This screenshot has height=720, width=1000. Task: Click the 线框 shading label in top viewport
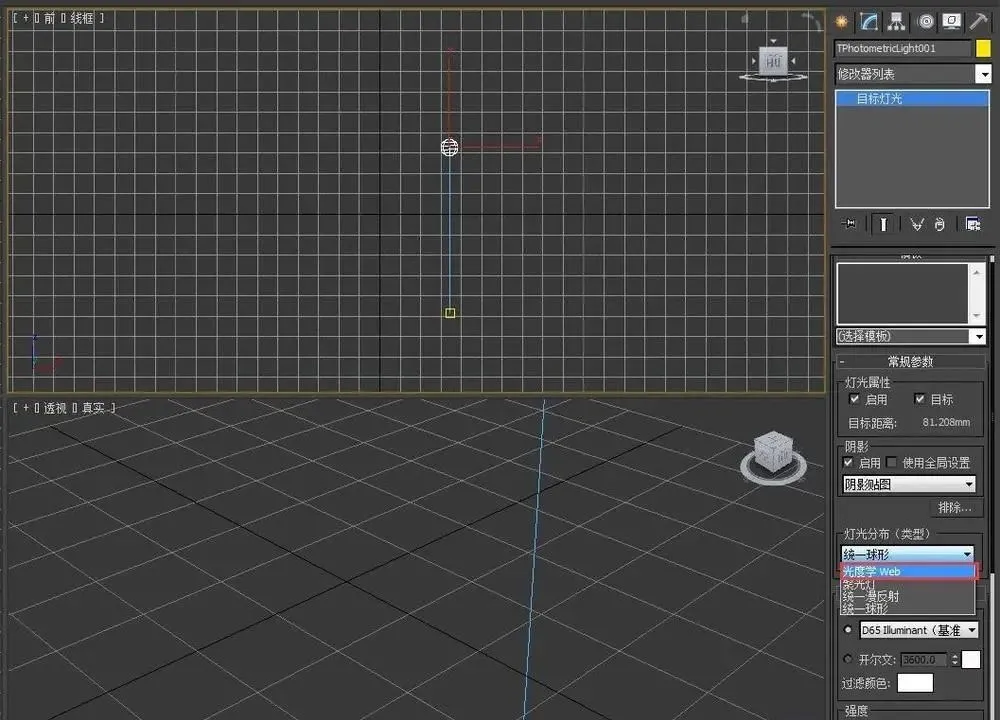pos(82,18)
